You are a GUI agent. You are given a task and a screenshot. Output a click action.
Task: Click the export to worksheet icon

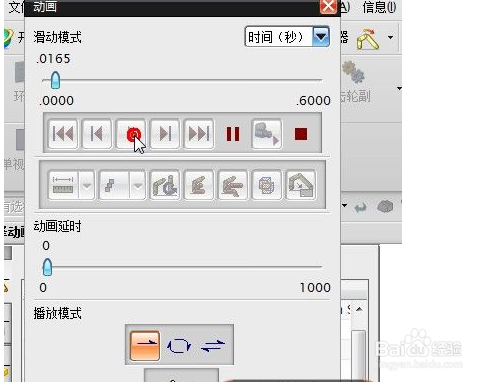click(301, 185)
